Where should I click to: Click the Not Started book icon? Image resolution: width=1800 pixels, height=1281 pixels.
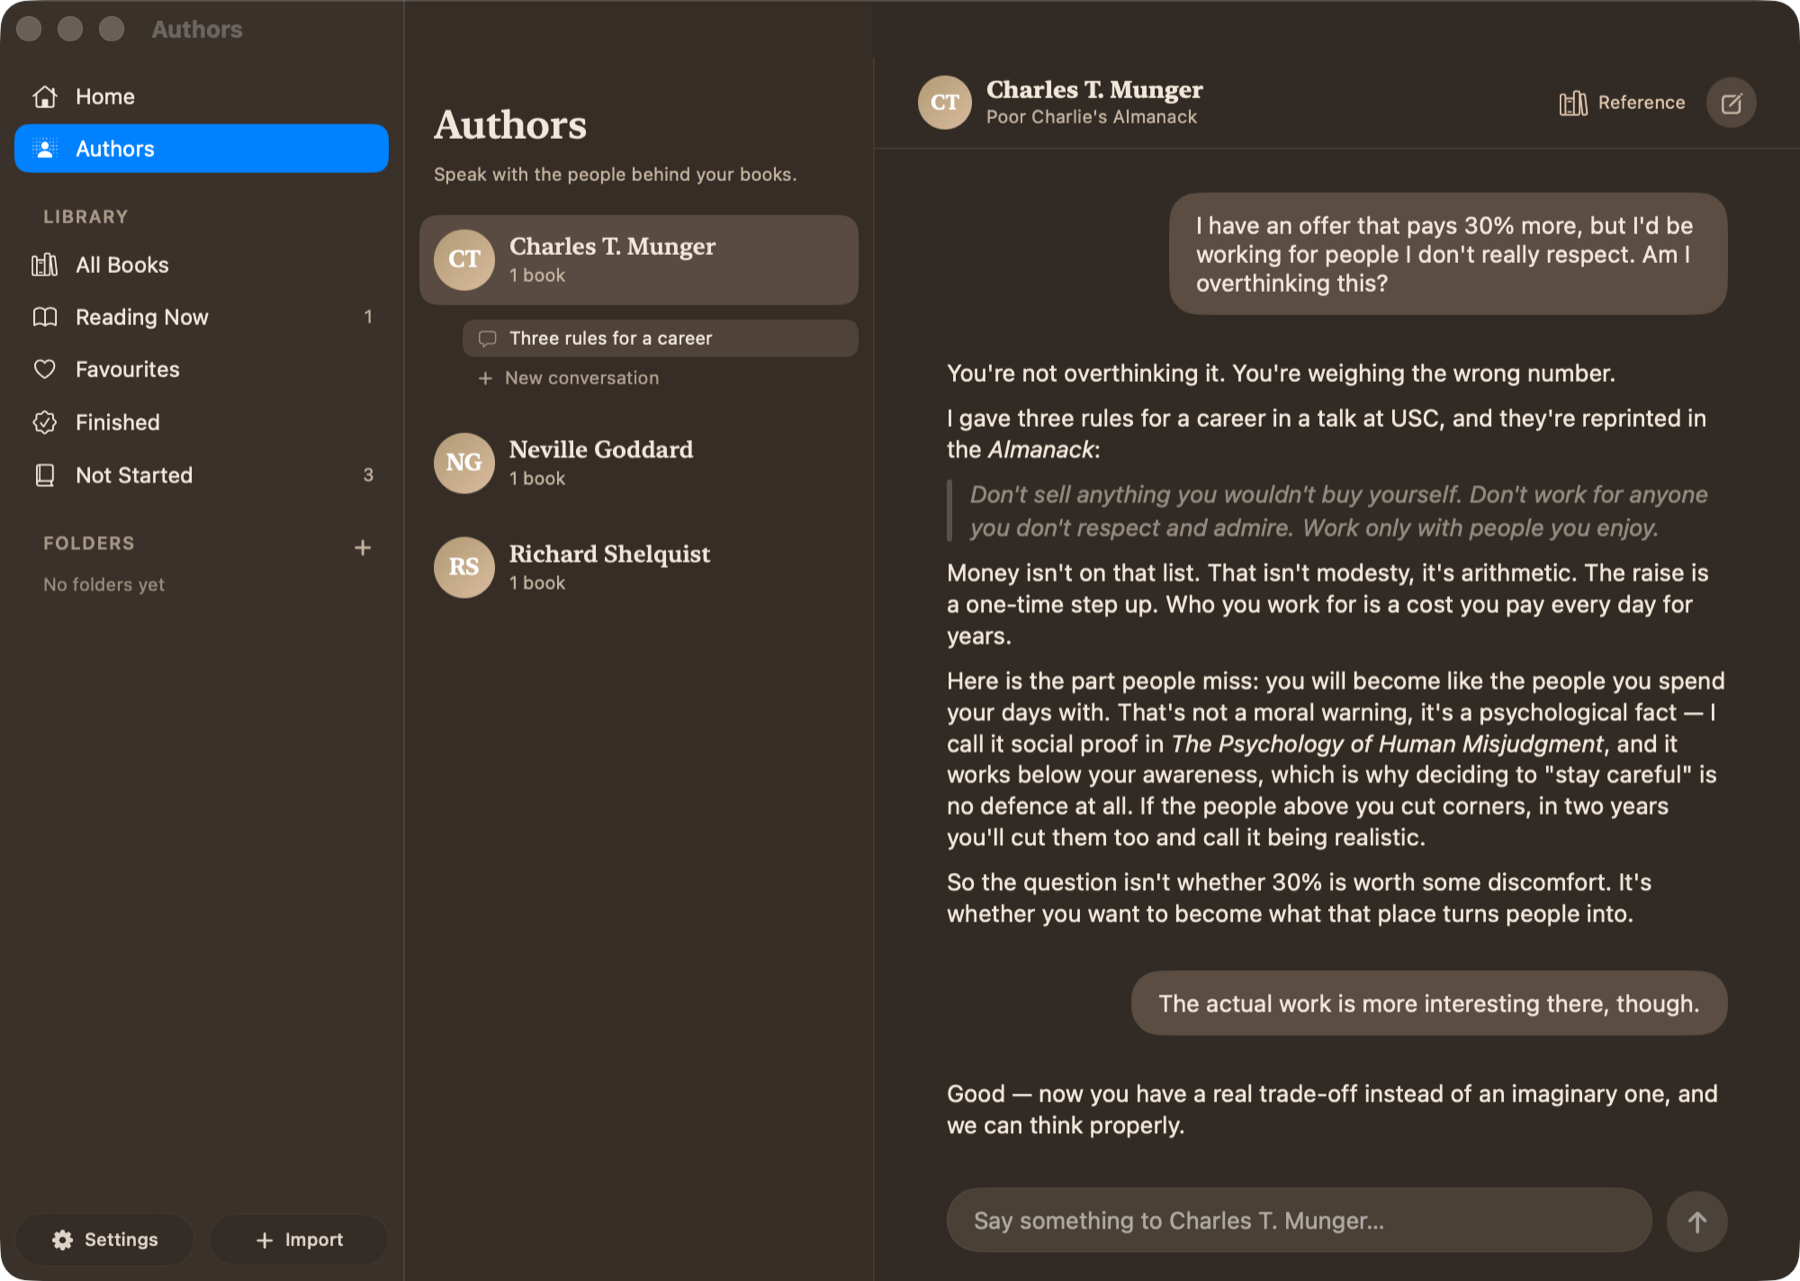[x=45, y=475]
